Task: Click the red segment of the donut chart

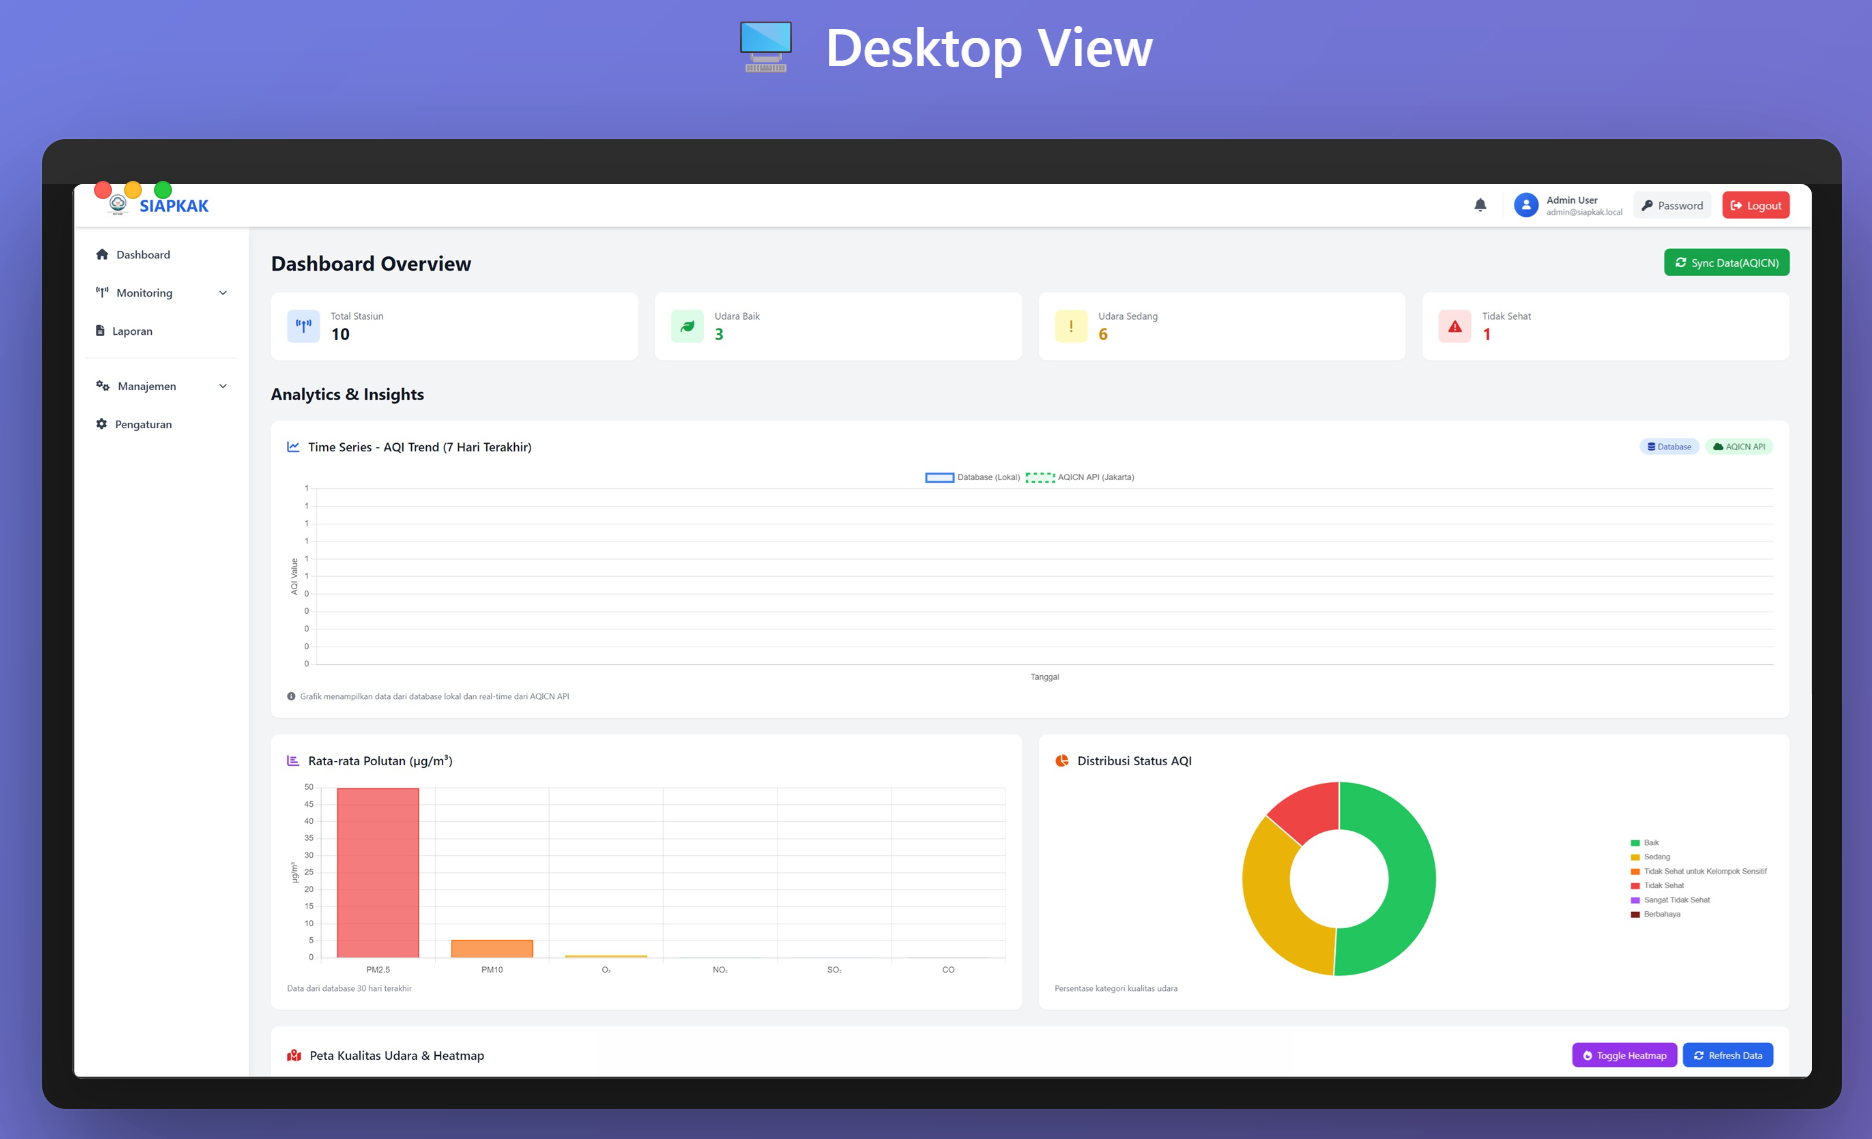Action: 1312,811
